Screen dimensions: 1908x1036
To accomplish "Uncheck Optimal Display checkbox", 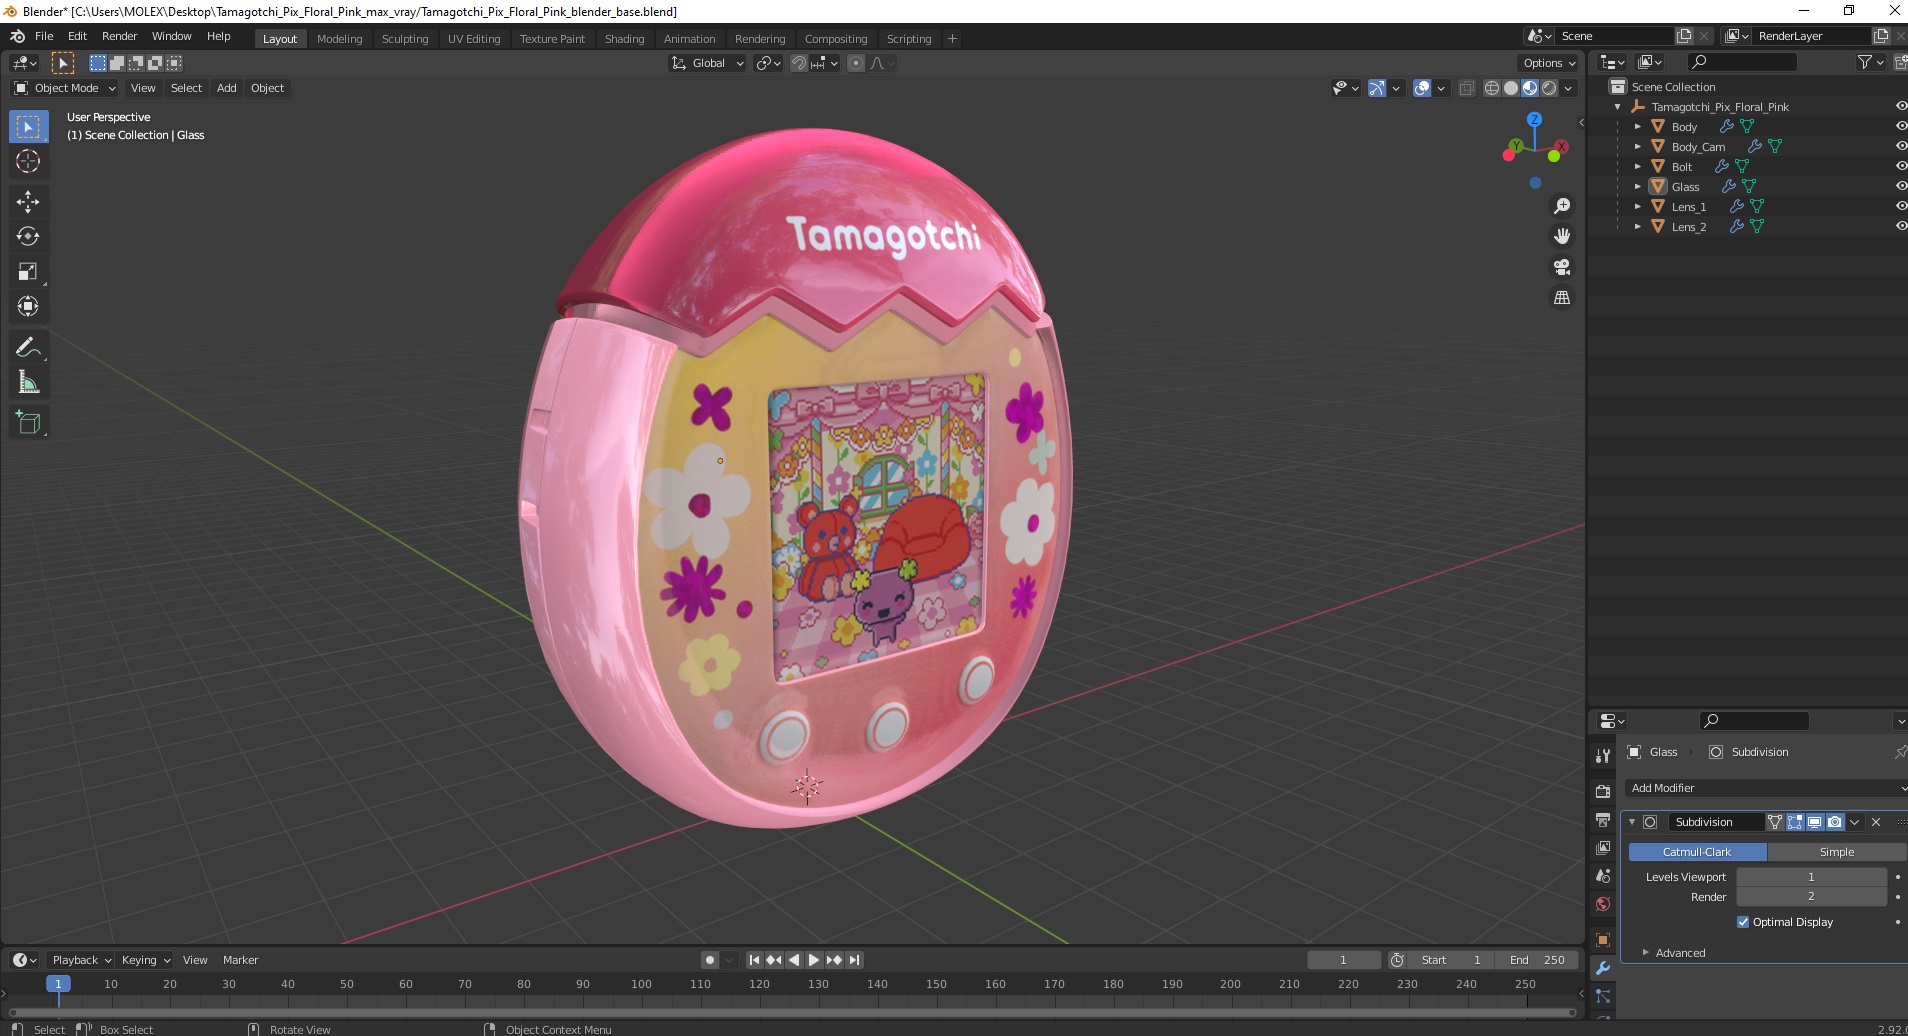I will click(1743, 922).
